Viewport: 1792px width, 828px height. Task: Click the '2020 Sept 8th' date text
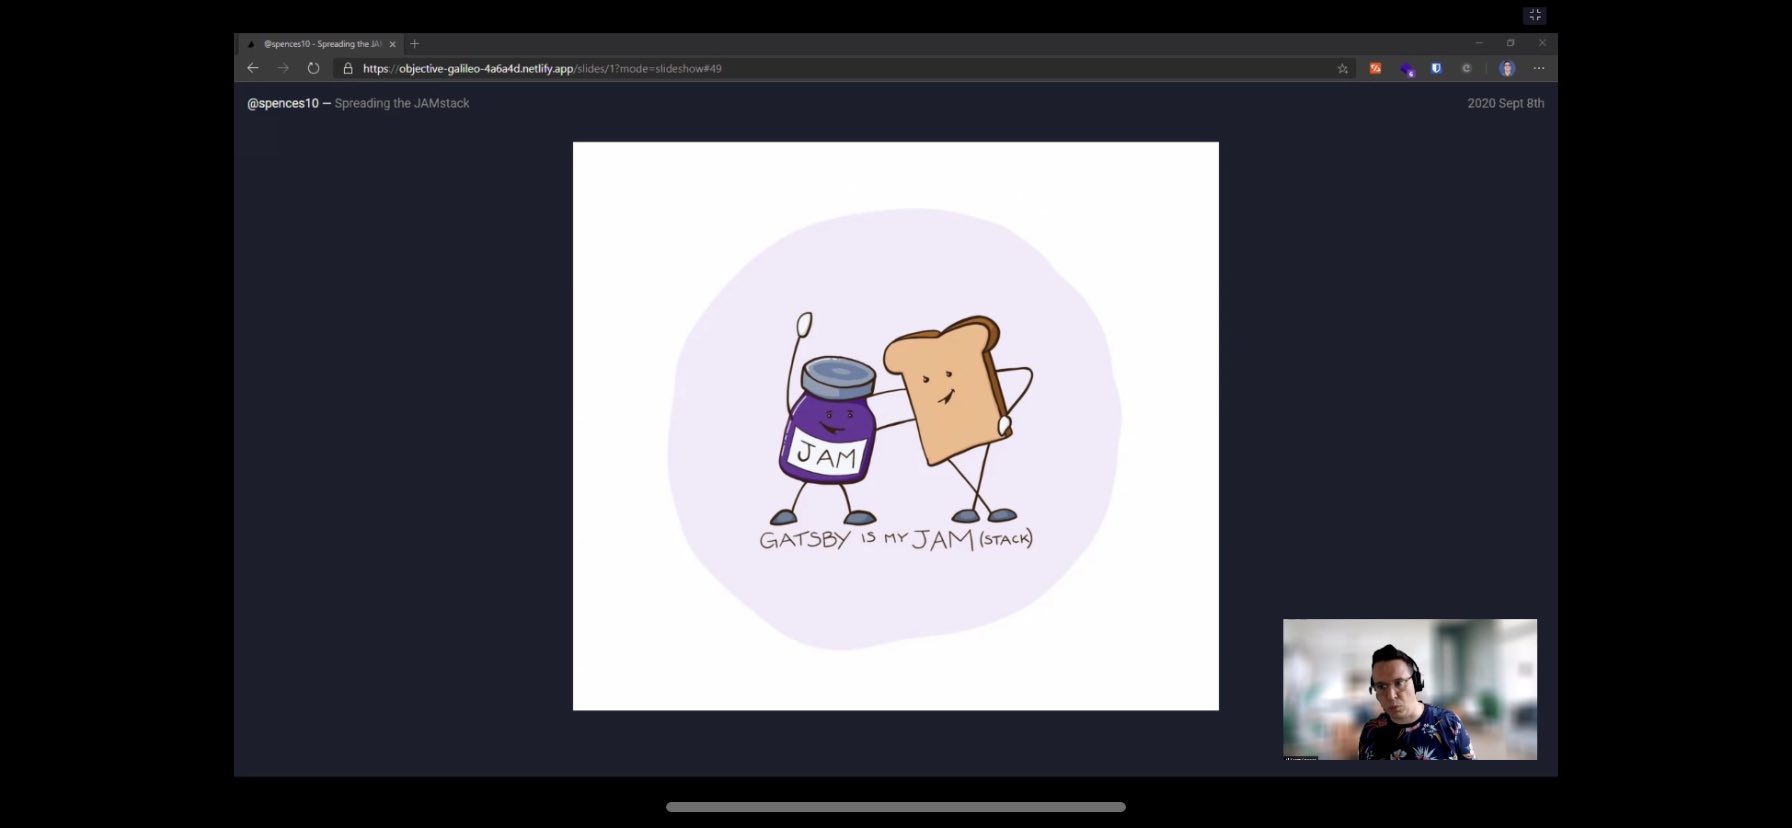1505,103
